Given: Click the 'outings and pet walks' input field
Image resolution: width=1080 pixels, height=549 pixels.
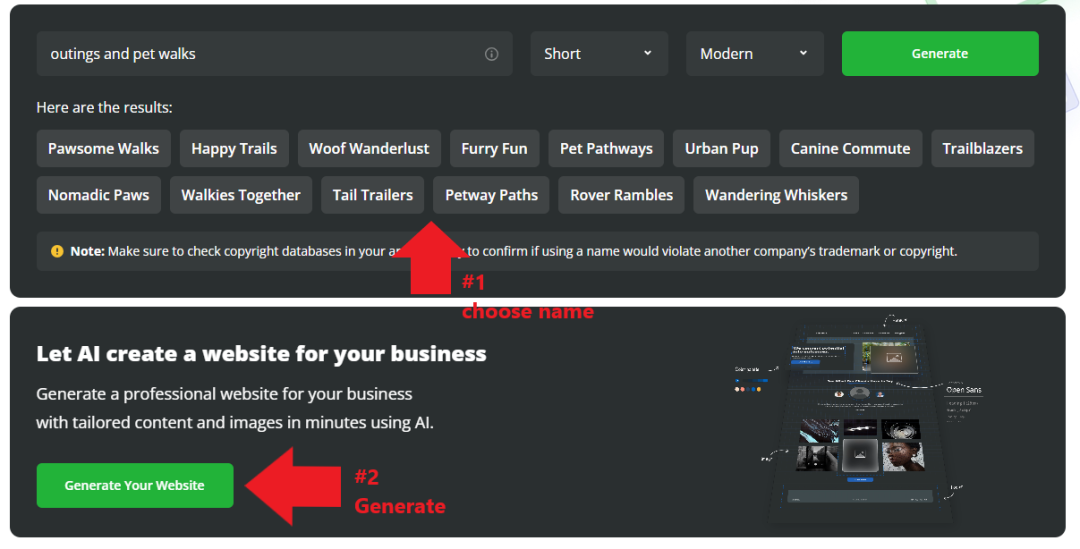Looking at the screenshot, I should [274, 54].
